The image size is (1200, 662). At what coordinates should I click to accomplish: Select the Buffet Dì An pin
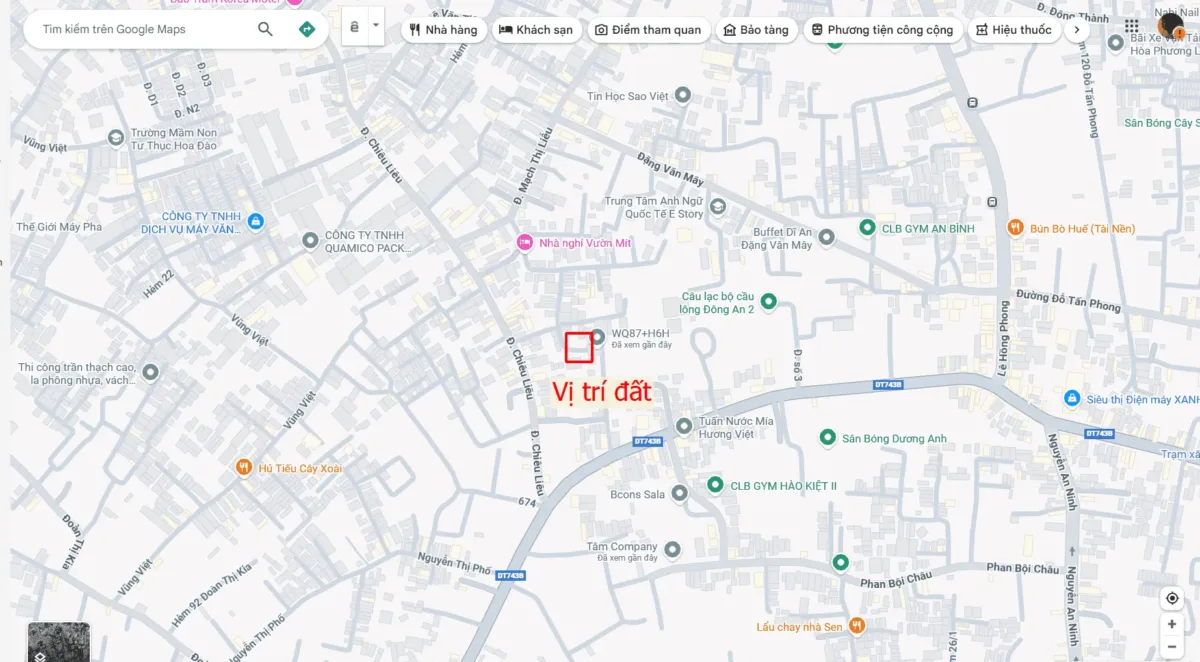click(x=826, y=237)
